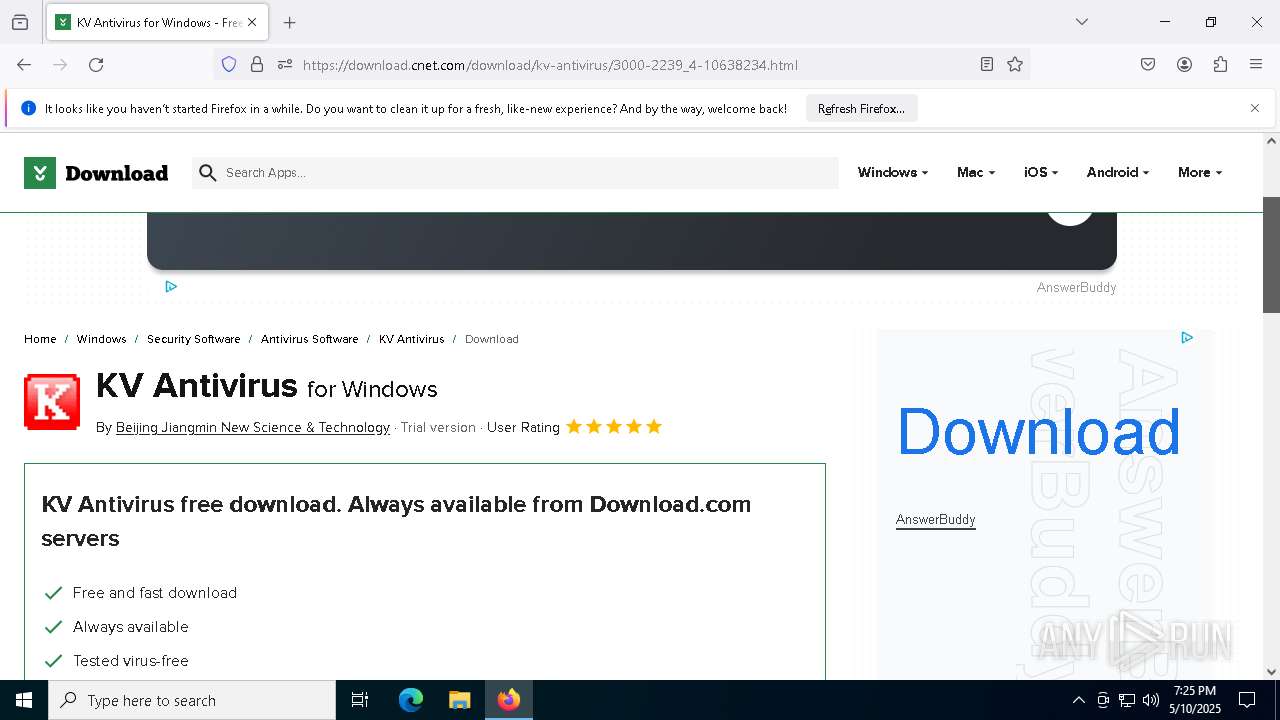Launch Microsoft Edge from taskbar

coord(411,700)
